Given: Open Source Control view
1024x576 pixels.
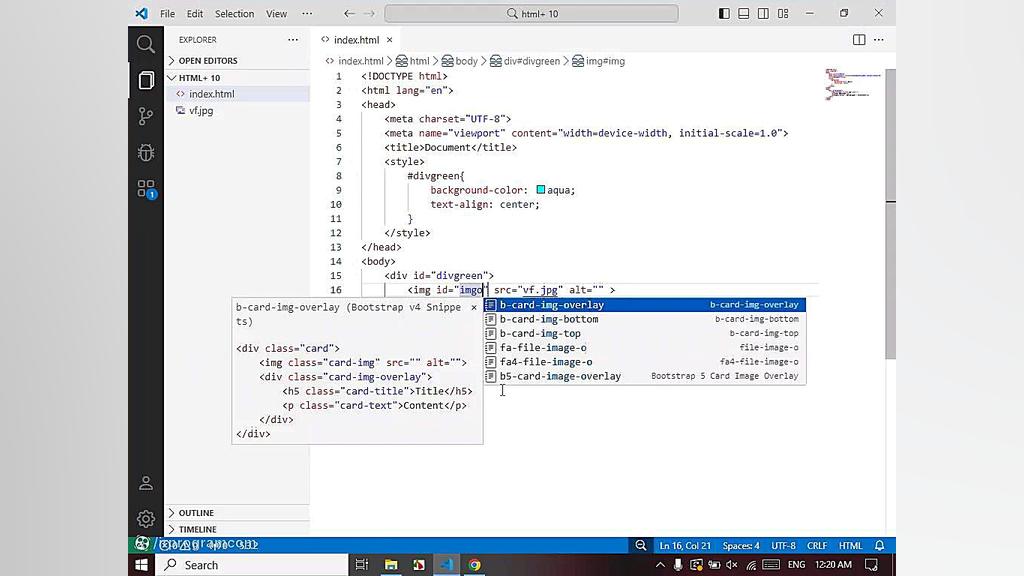Looking at the screenshot, I should click(x=146, y=116).
